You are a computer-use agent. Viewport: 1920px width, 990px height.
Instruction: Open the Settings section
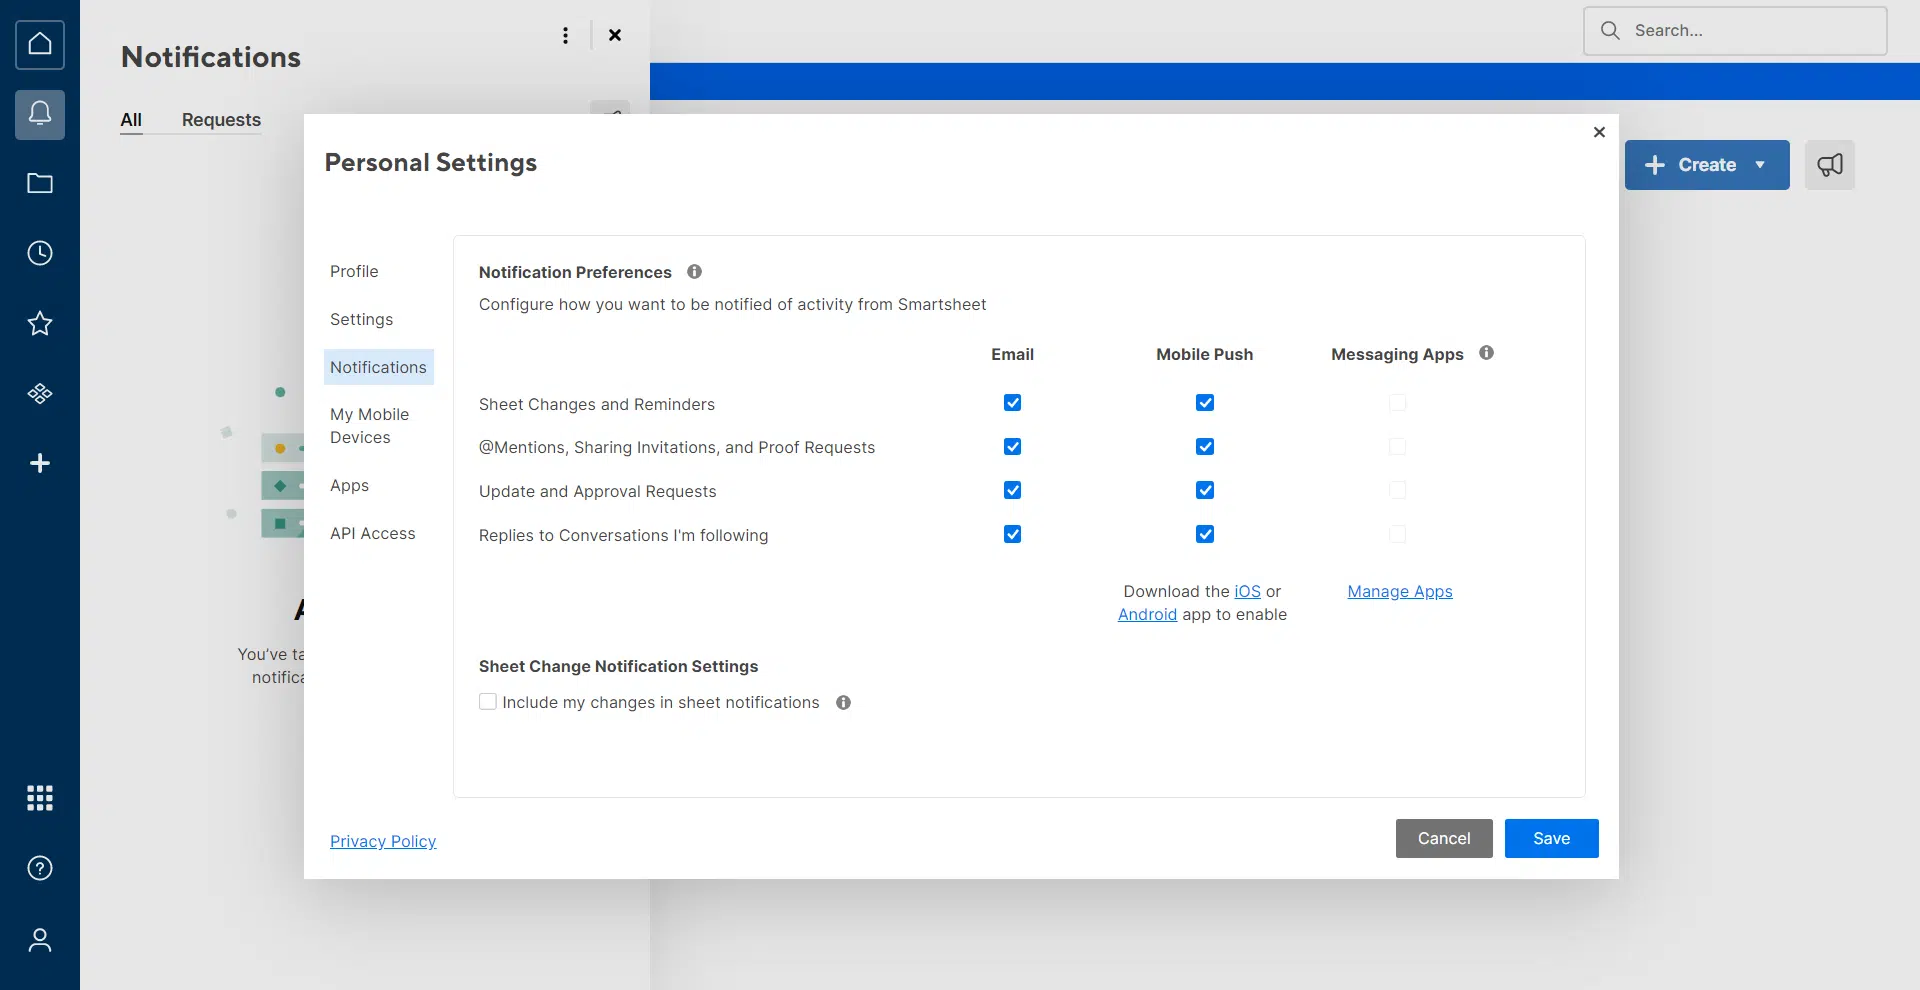pyautogui.click(x=361, y=320)
